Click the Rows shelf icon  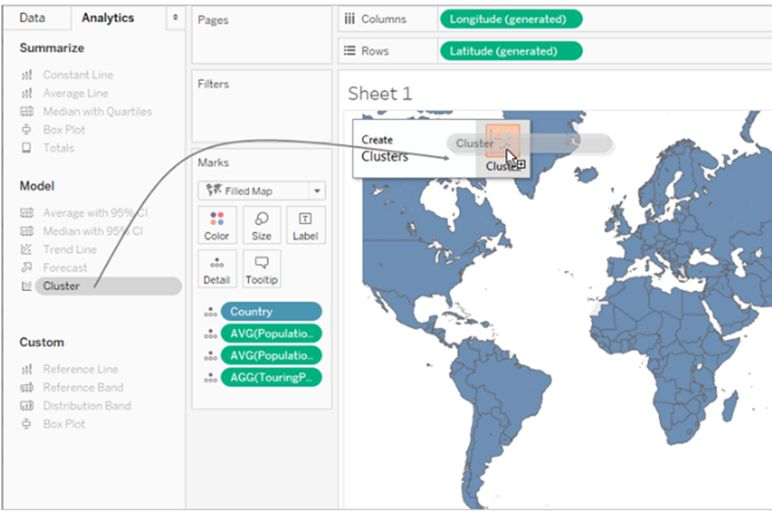click(x=350, y=51)
